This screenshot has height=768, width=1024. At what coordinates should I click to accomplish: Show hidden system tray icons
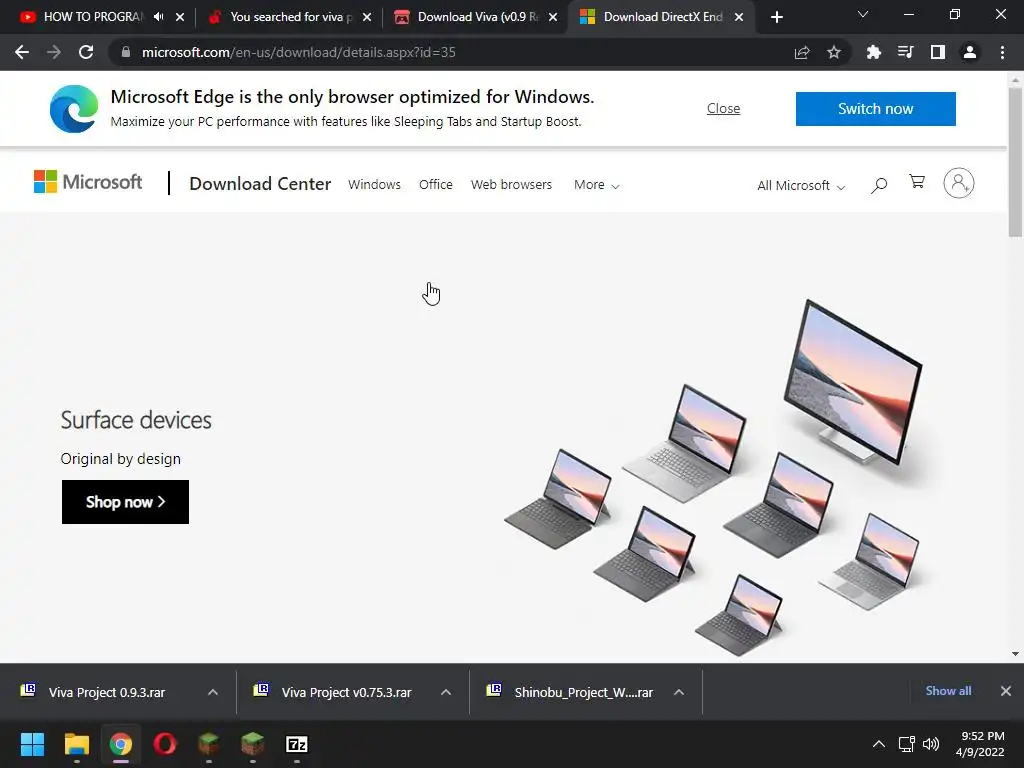tap(879, 744)
